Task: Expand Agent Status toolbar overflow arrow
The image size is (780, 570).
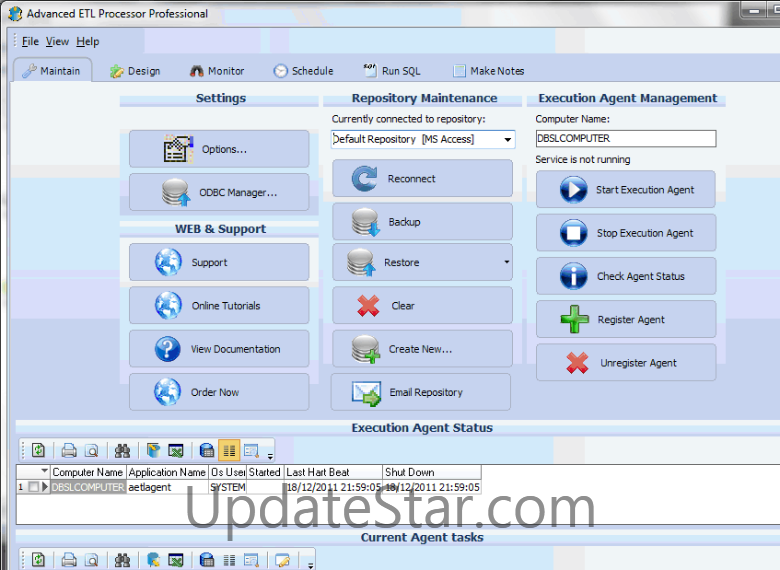Action: 270,456
